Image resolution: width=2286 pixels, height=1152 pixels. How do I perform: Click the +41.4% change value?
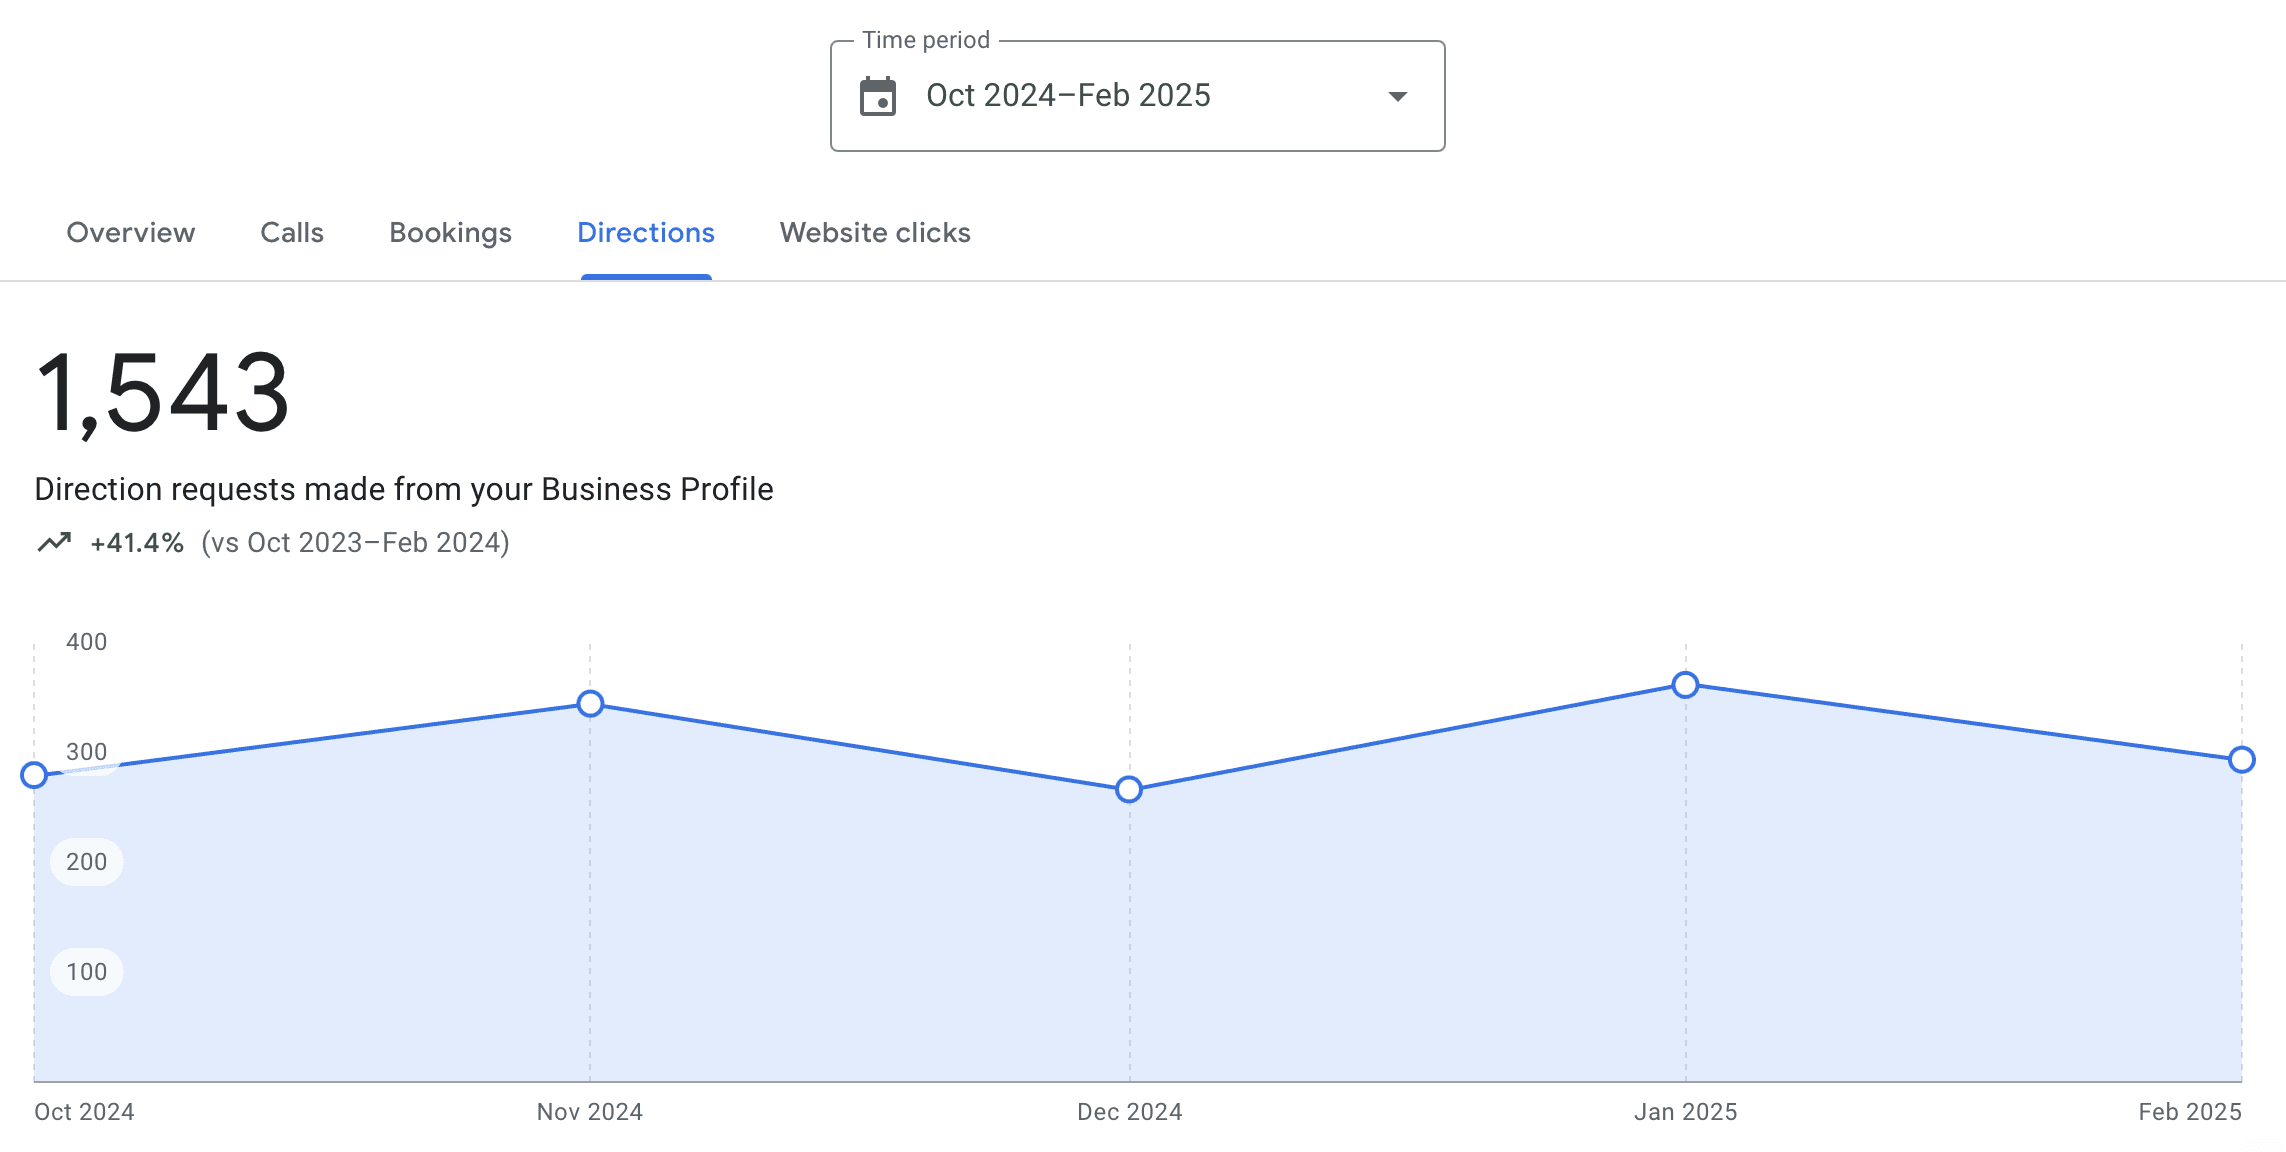click(x=137, y=543)
